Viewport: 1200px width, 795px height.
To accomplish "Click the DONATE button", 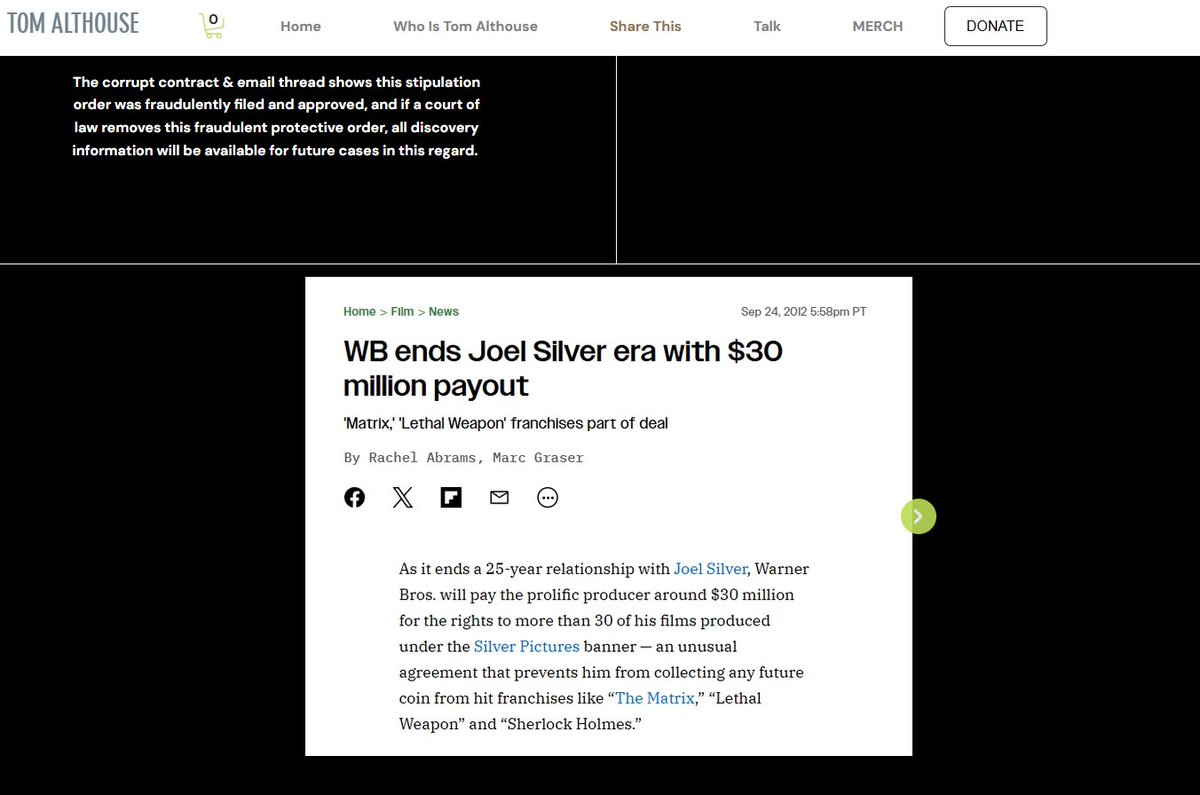I will (995, 26).
